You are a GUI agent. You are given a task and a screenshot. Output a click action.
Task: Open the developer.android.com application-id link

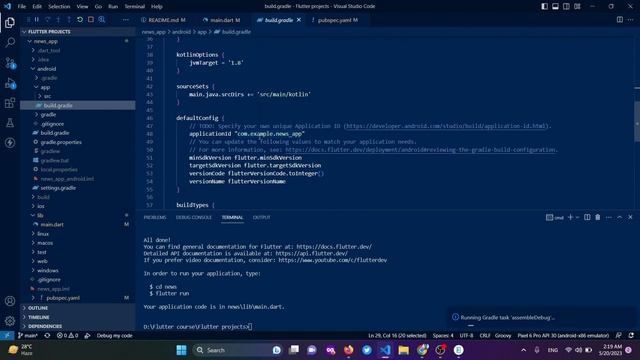point(446,126)
